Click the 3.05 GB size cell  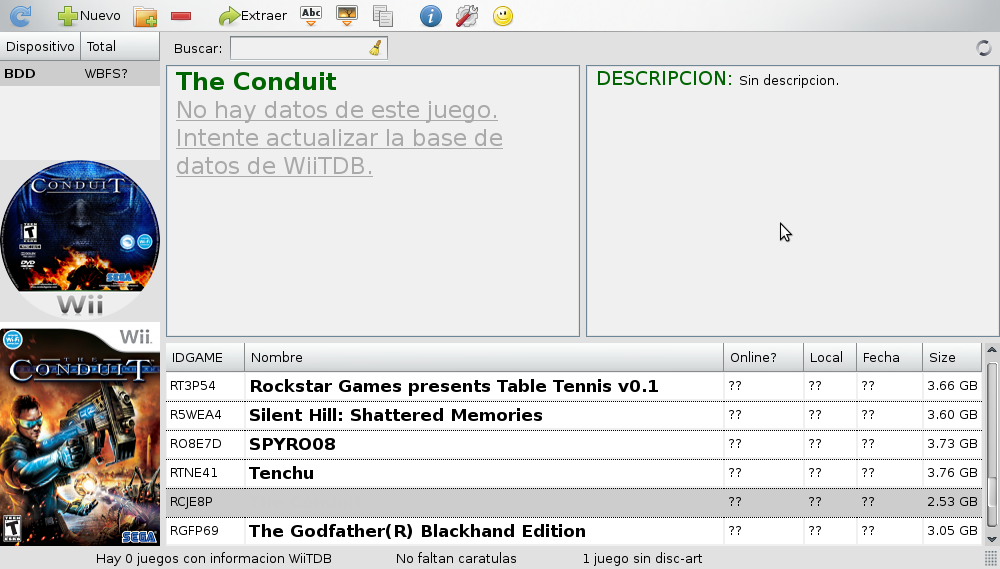click(952, 531)
